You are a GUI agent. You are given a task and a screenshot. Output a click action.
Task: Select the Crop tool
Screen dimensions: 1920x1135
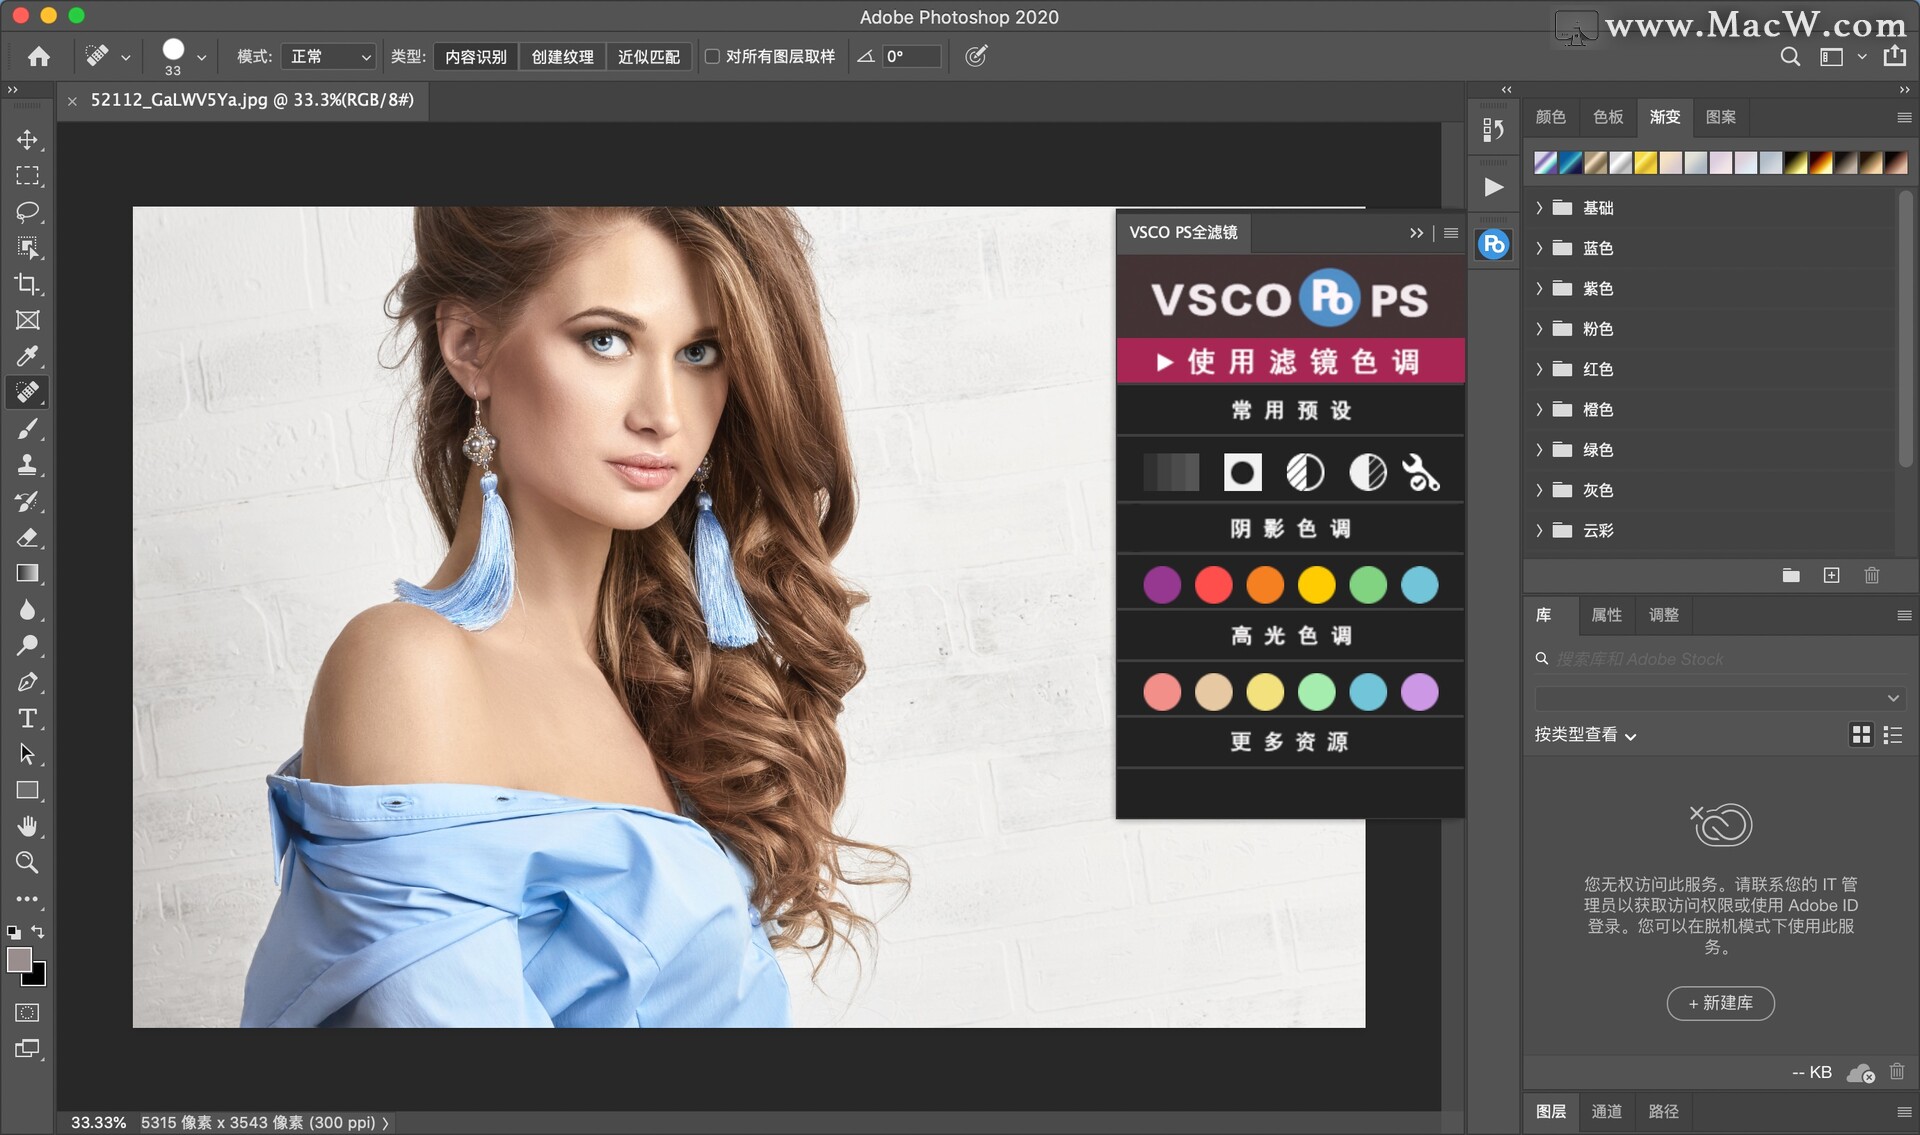pos(27,284)
